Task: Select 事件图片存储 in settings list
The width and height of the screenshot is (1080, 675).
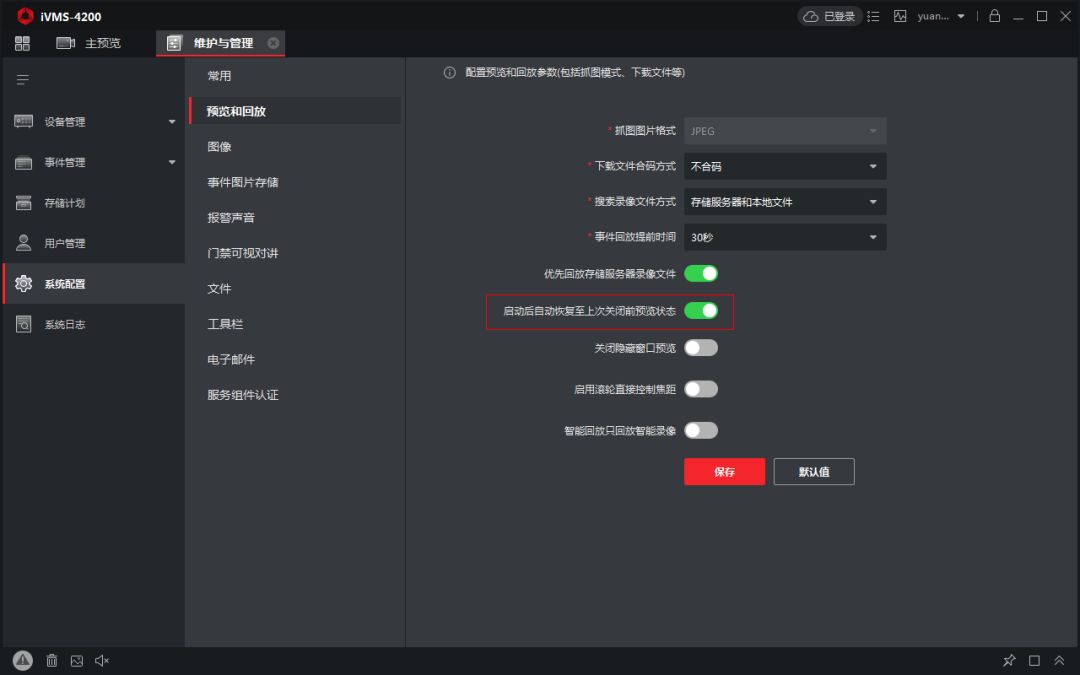Action: tap(243, 182)
